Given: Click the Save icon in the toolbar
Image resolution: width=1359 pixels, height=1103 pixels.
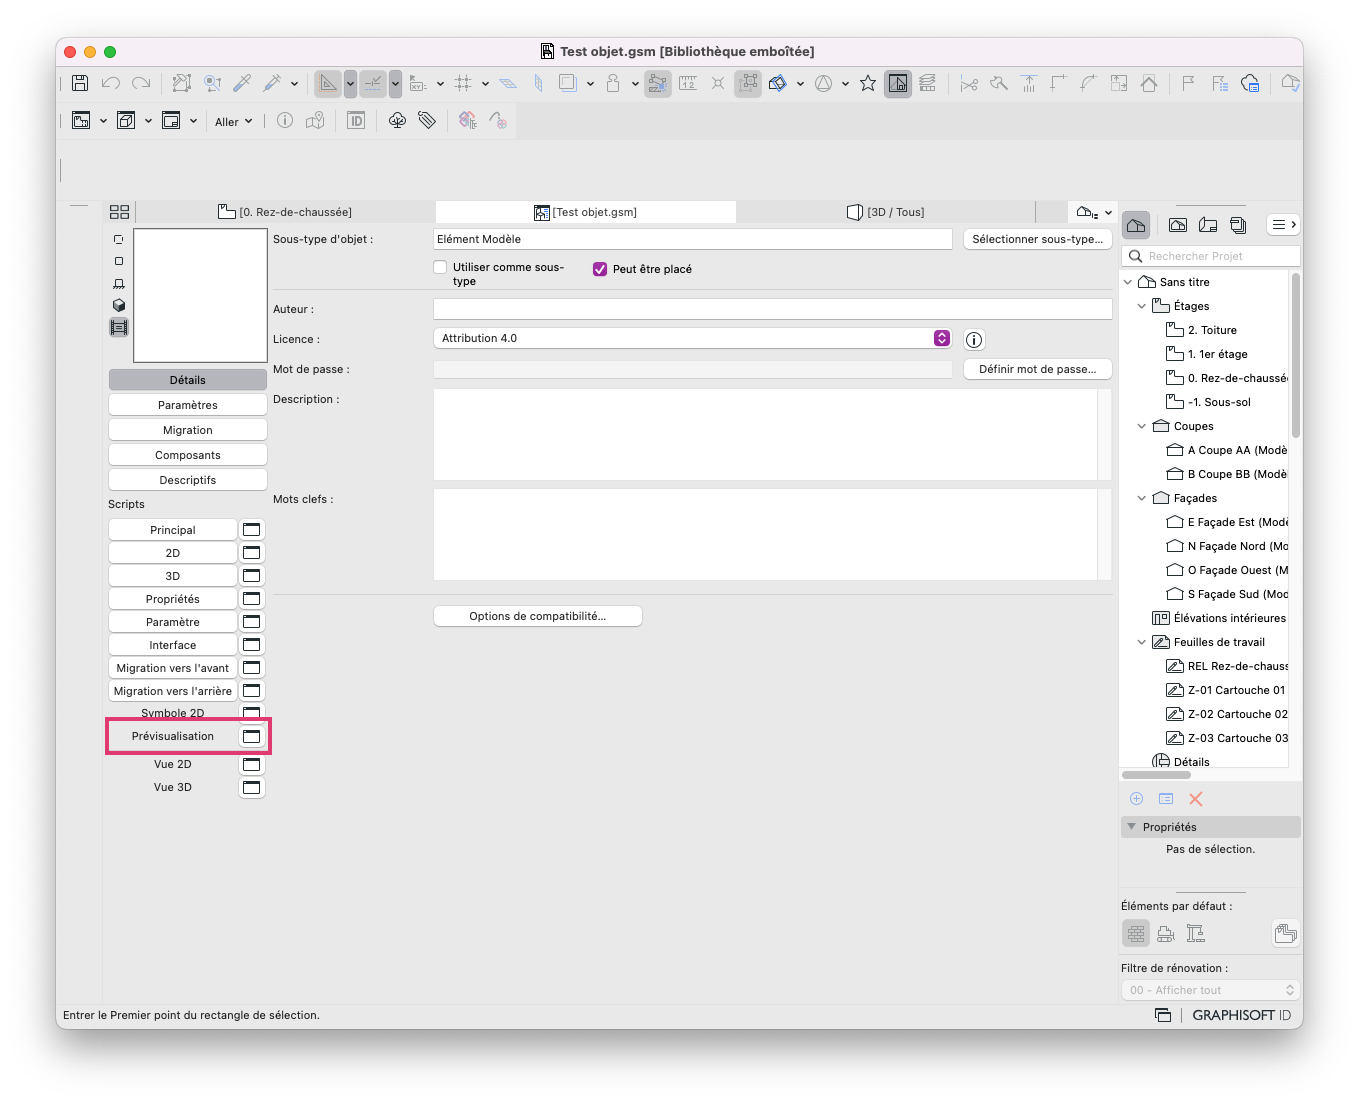Looking at the screenshot, I should tap(80, 84).
